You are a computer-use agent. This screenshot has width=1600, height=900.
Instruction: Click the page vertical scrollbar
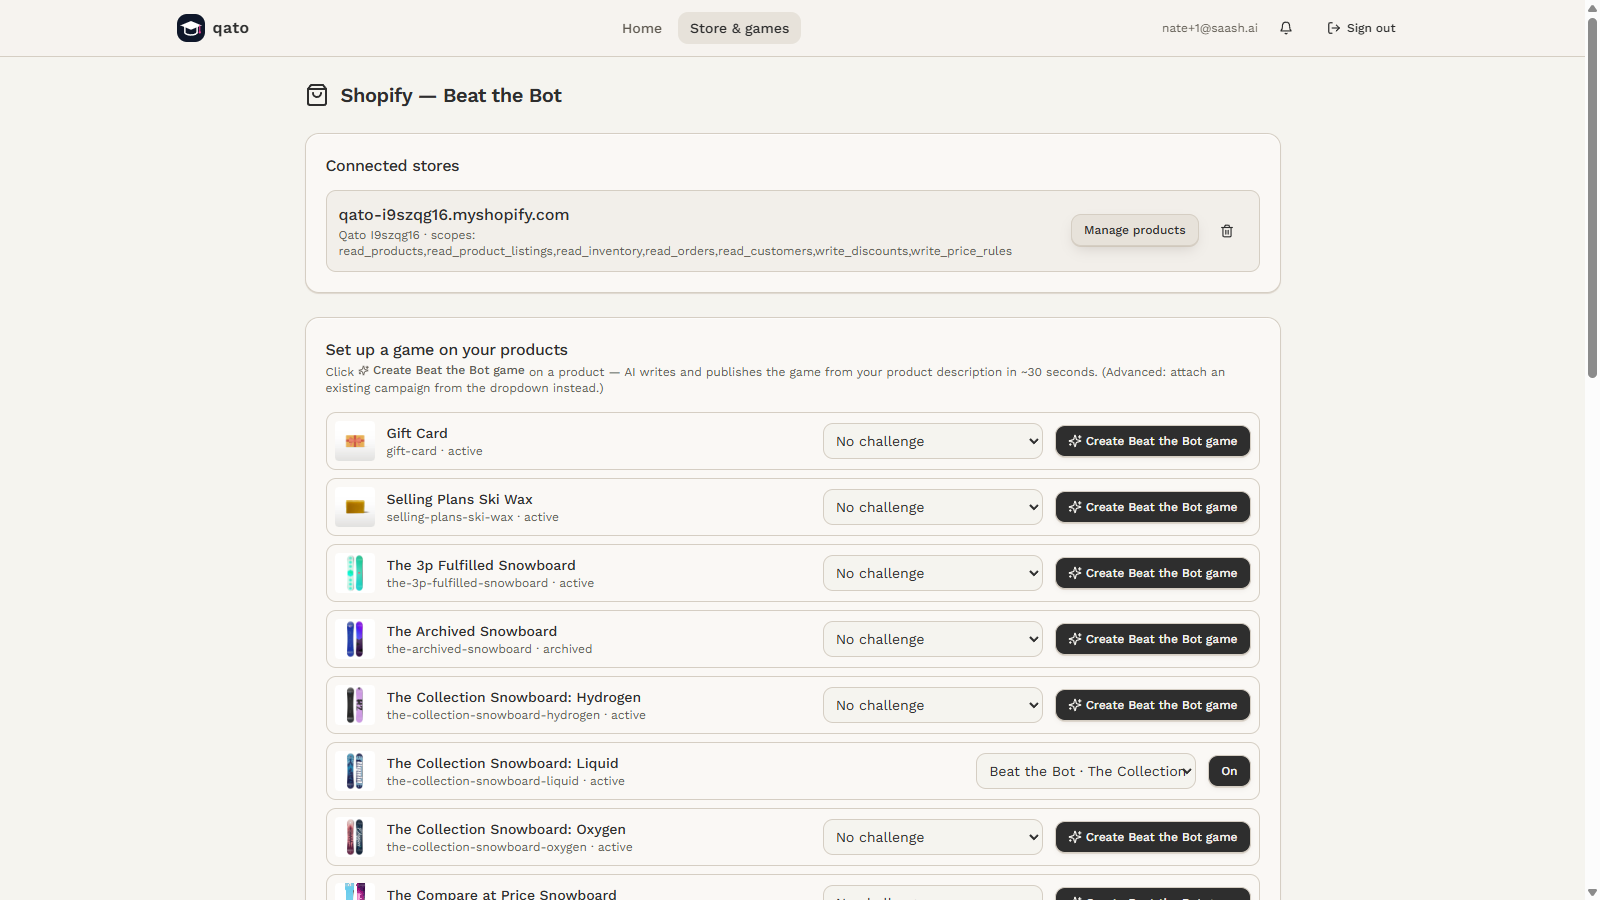point(1592,197)
